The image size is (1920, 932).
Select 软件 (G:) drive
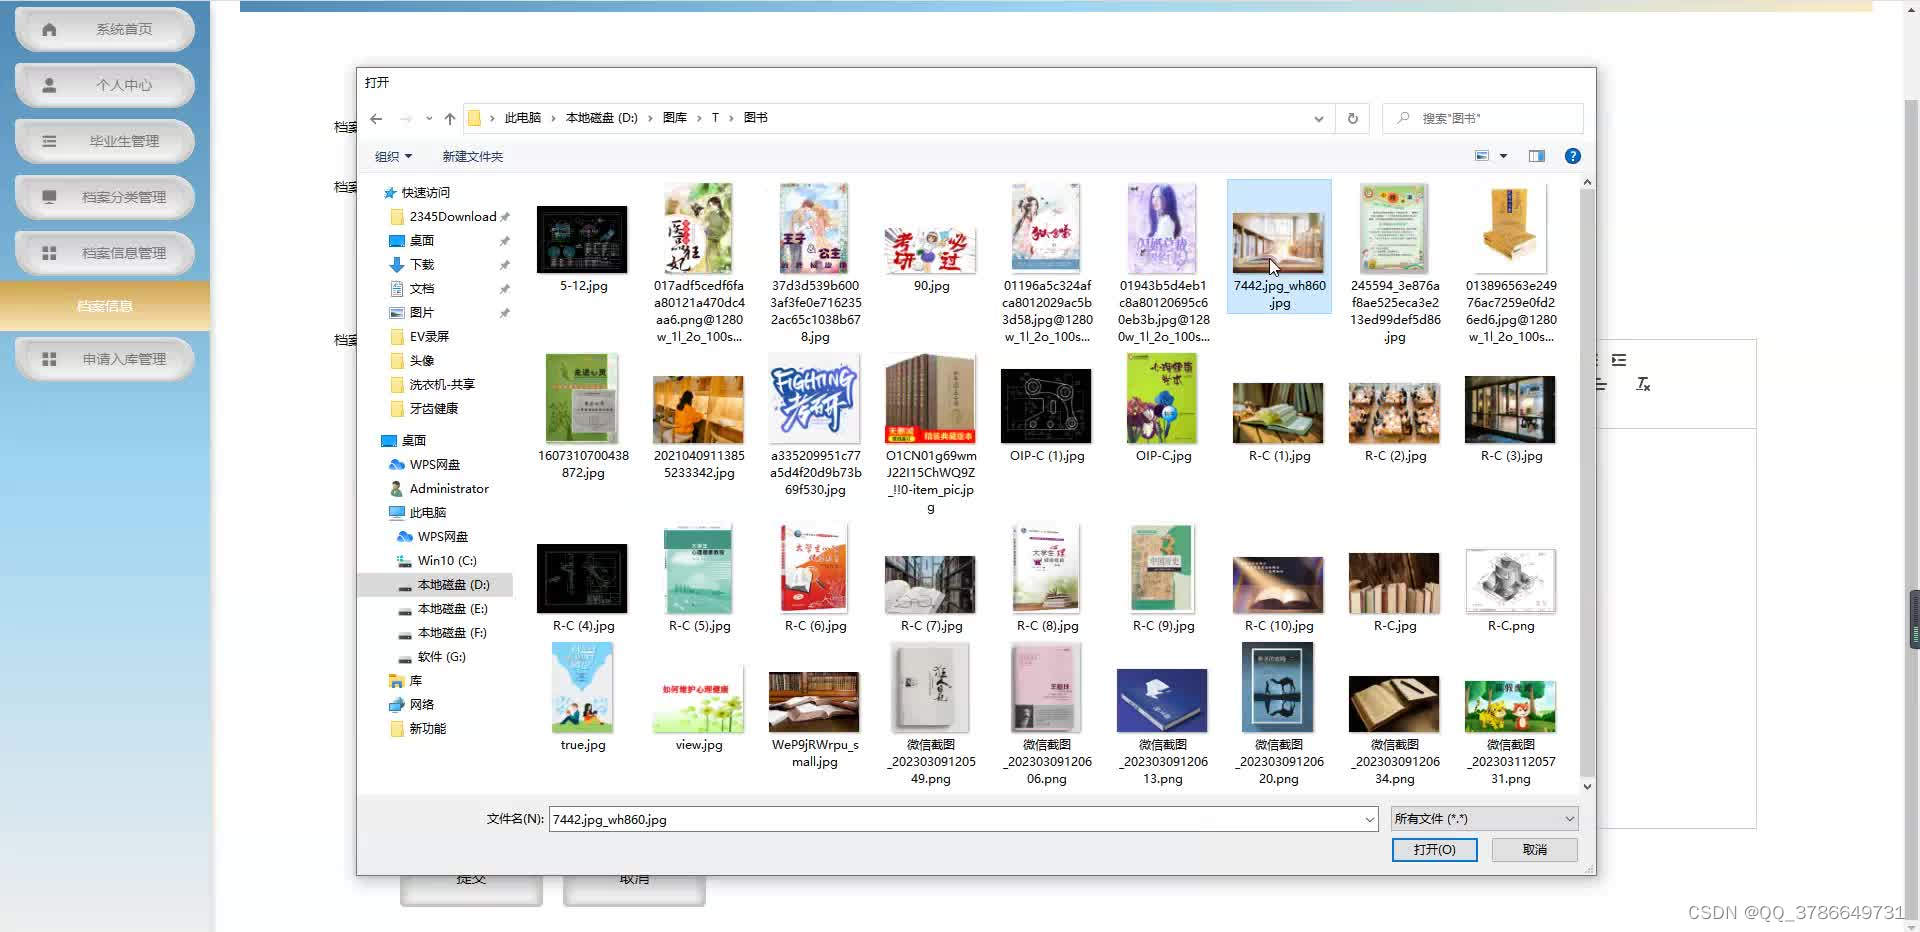pos(441,656)
